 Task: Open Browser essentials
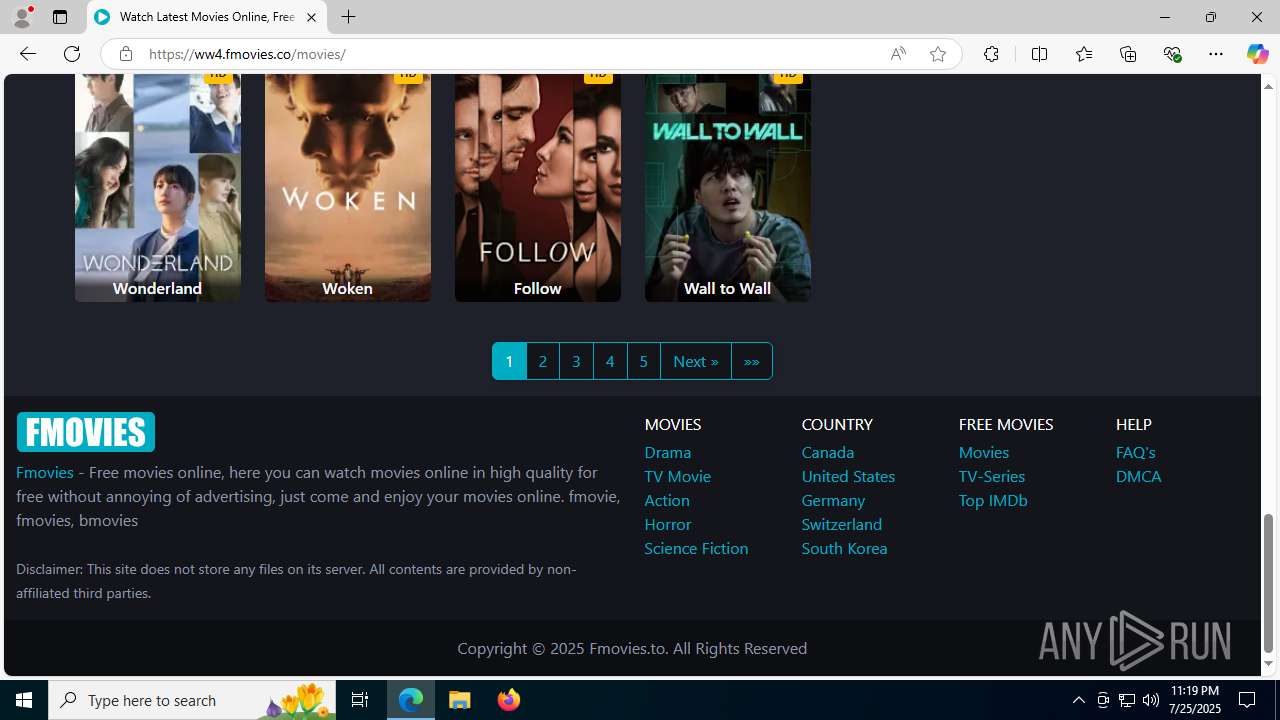tap(1172, 54)
